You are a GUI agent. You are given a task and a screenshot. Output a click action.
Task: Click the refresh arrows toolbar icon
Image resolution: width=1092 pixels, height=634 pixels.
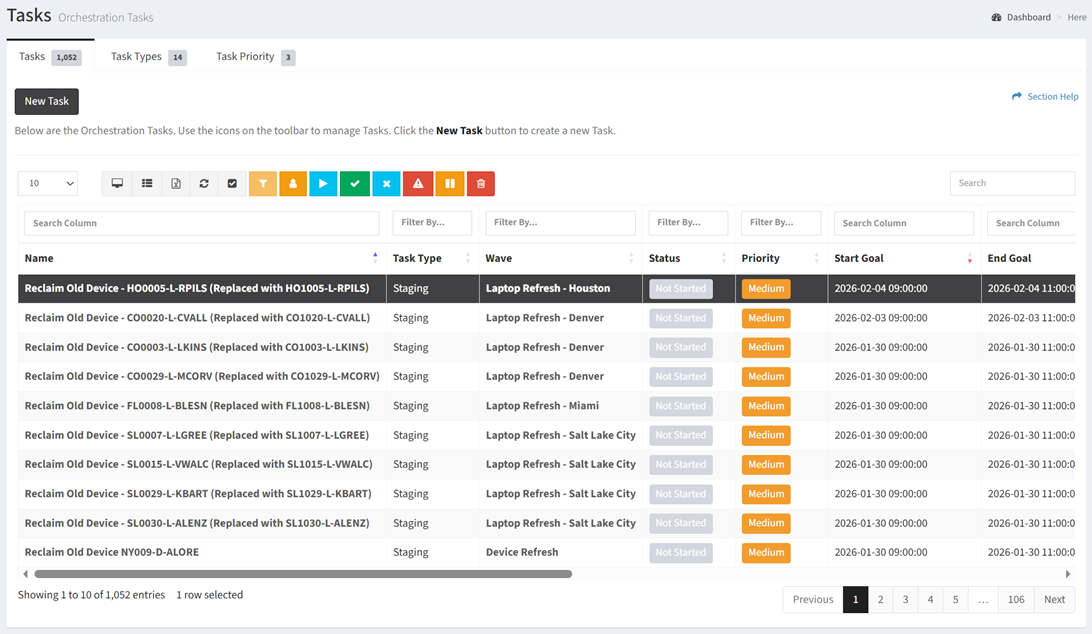click(204, 184)
